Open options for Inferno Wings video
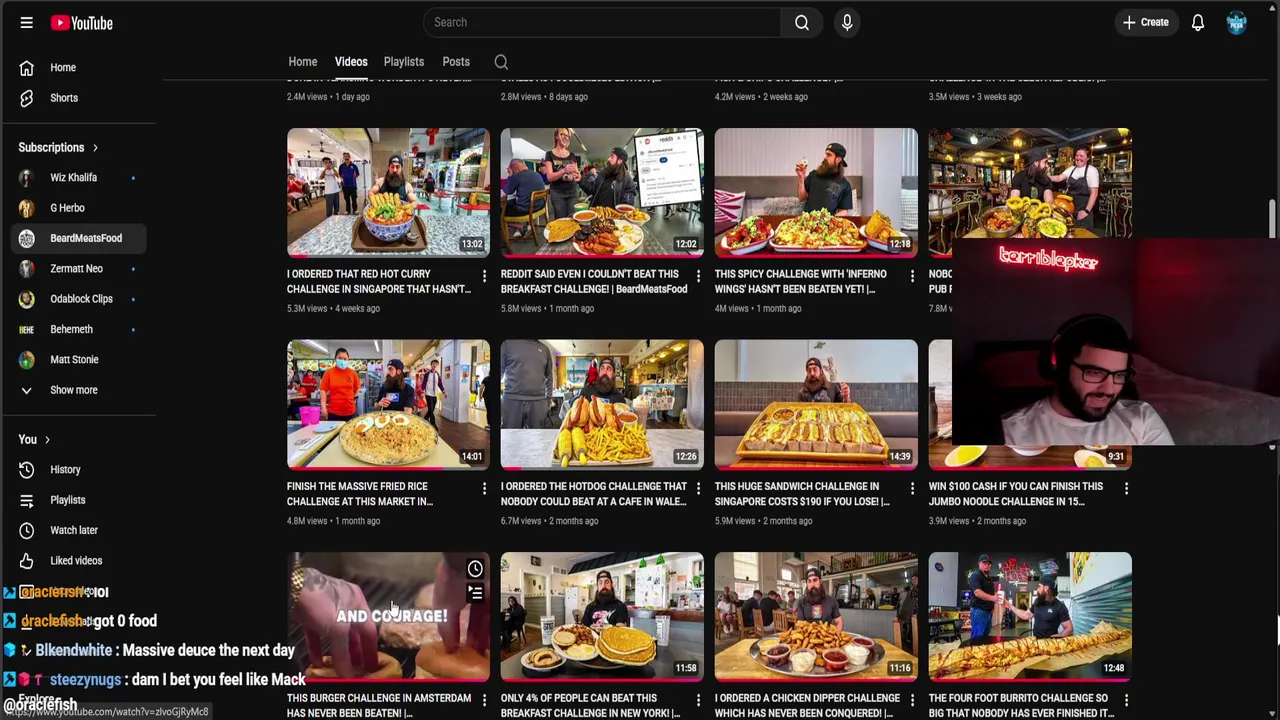 (x=912, y=276)
